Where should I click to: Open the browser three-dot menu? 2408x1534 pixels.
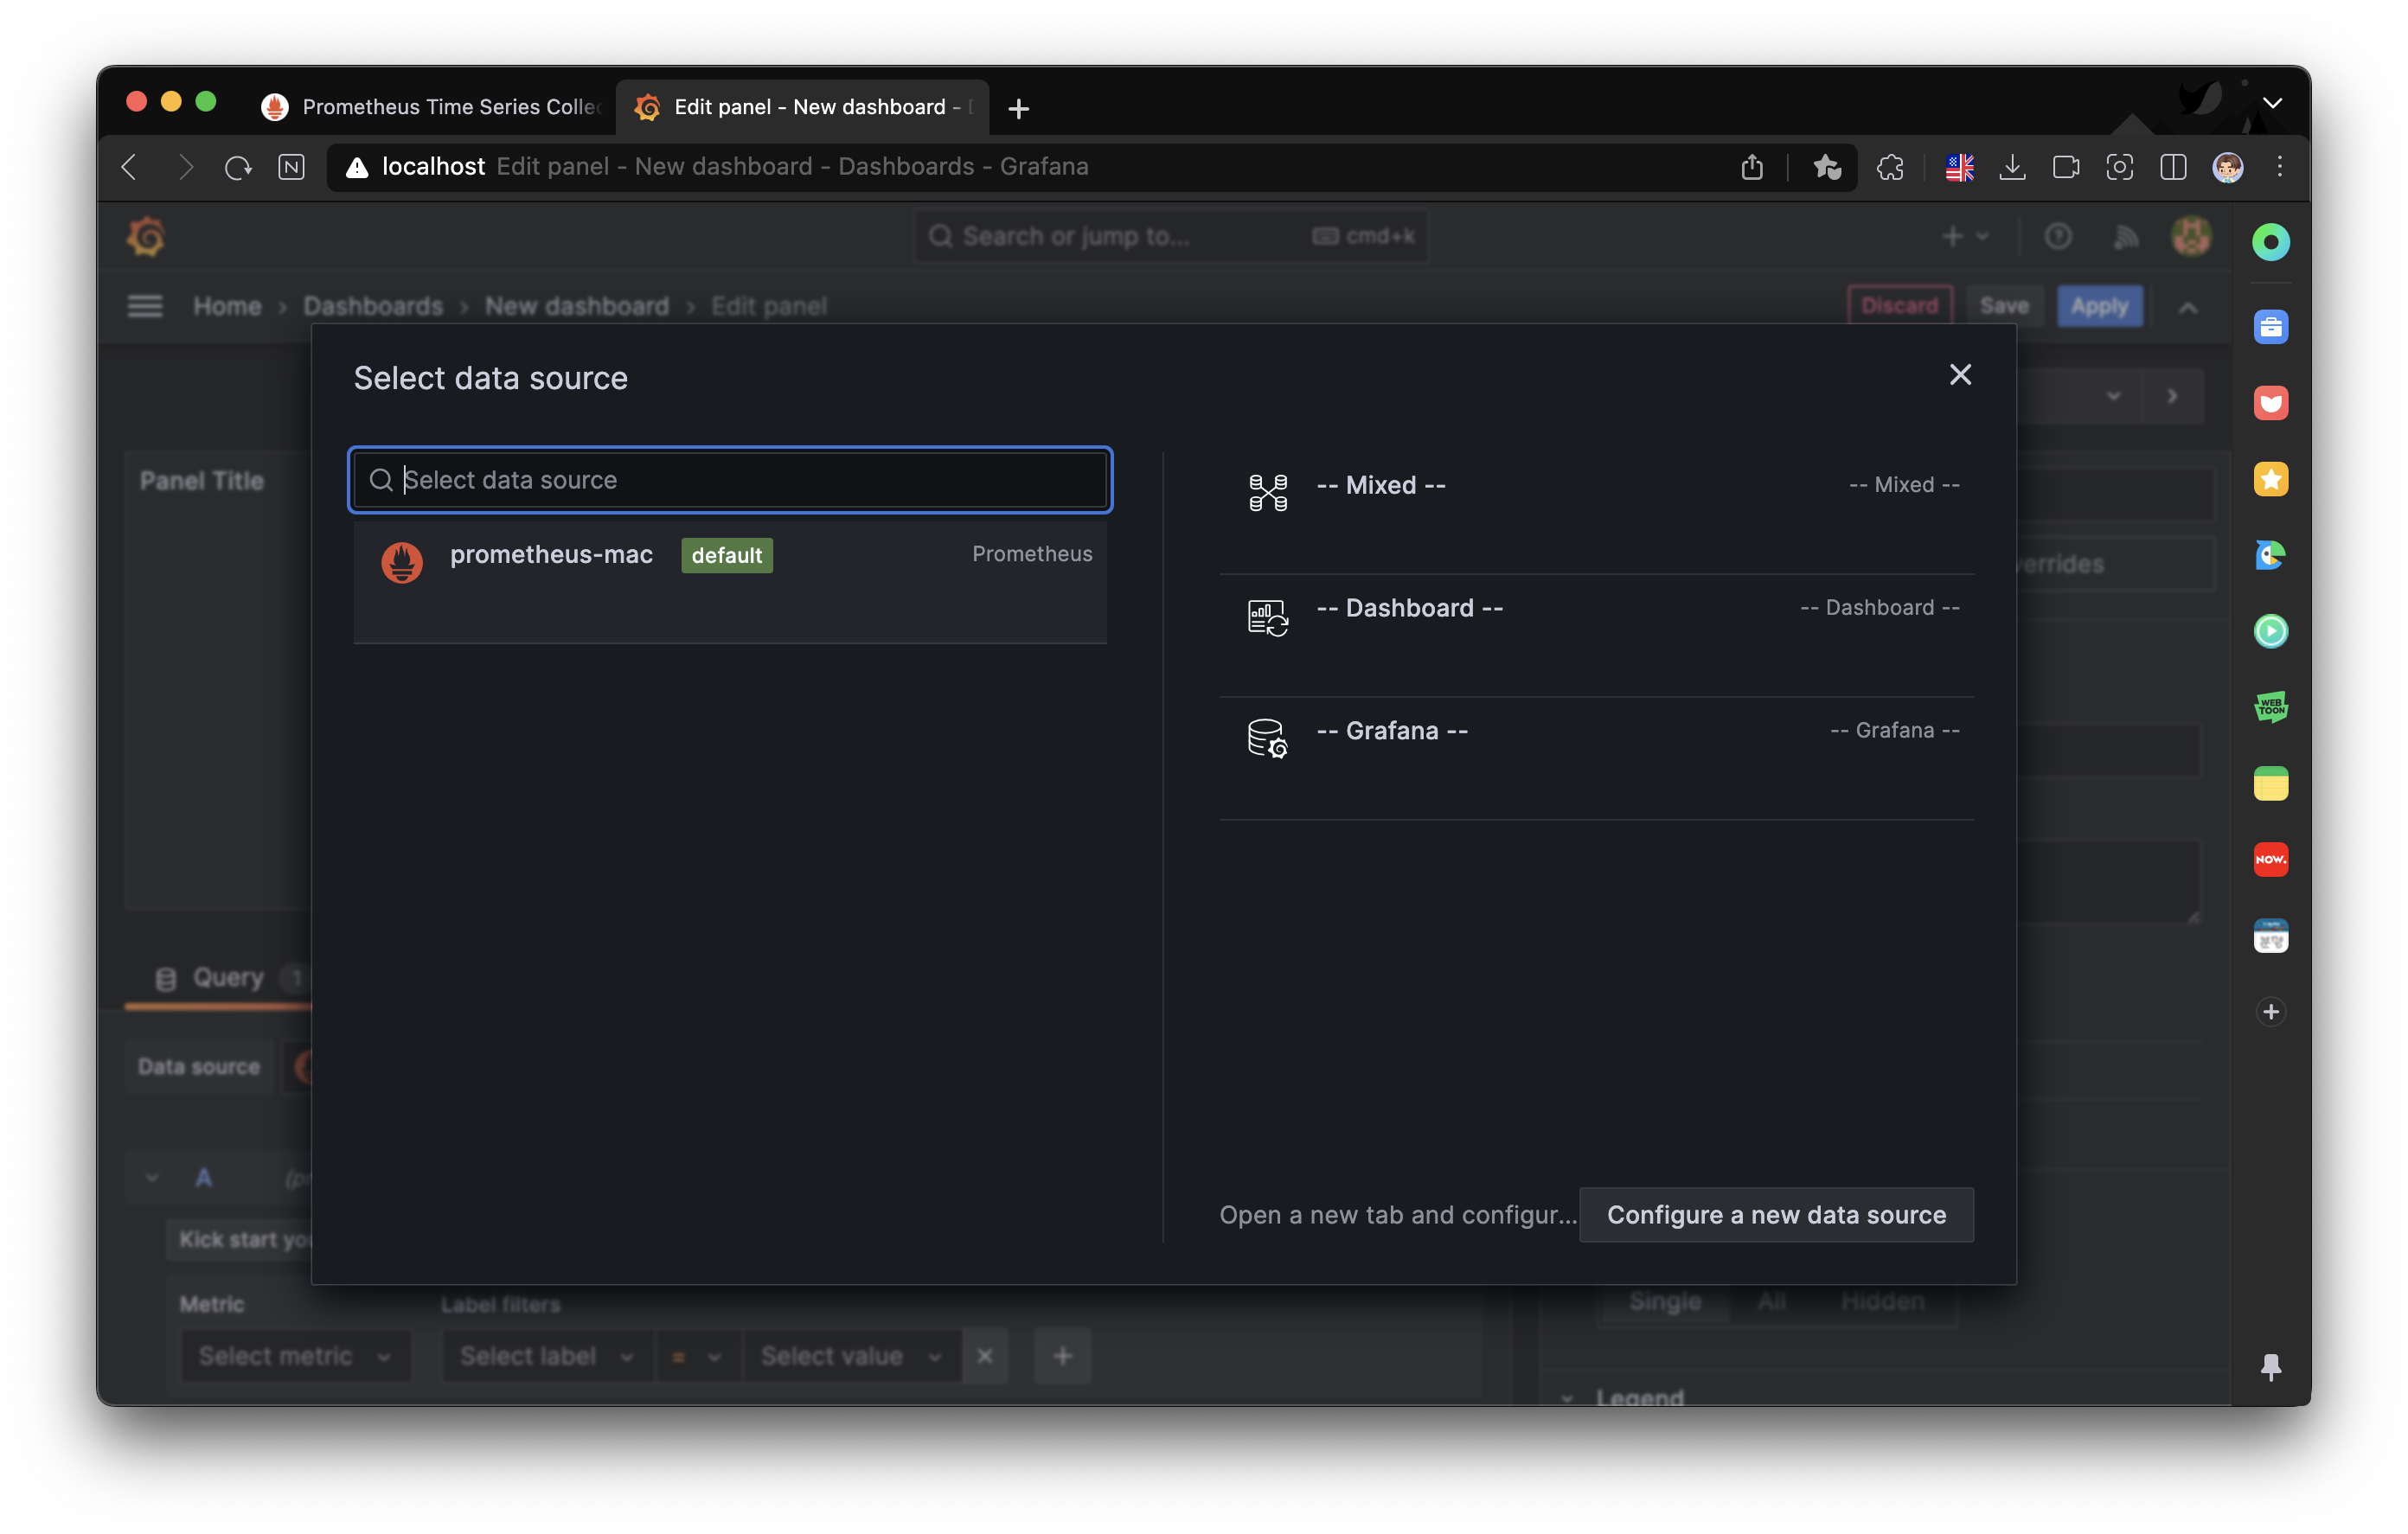coord(2279,167)
